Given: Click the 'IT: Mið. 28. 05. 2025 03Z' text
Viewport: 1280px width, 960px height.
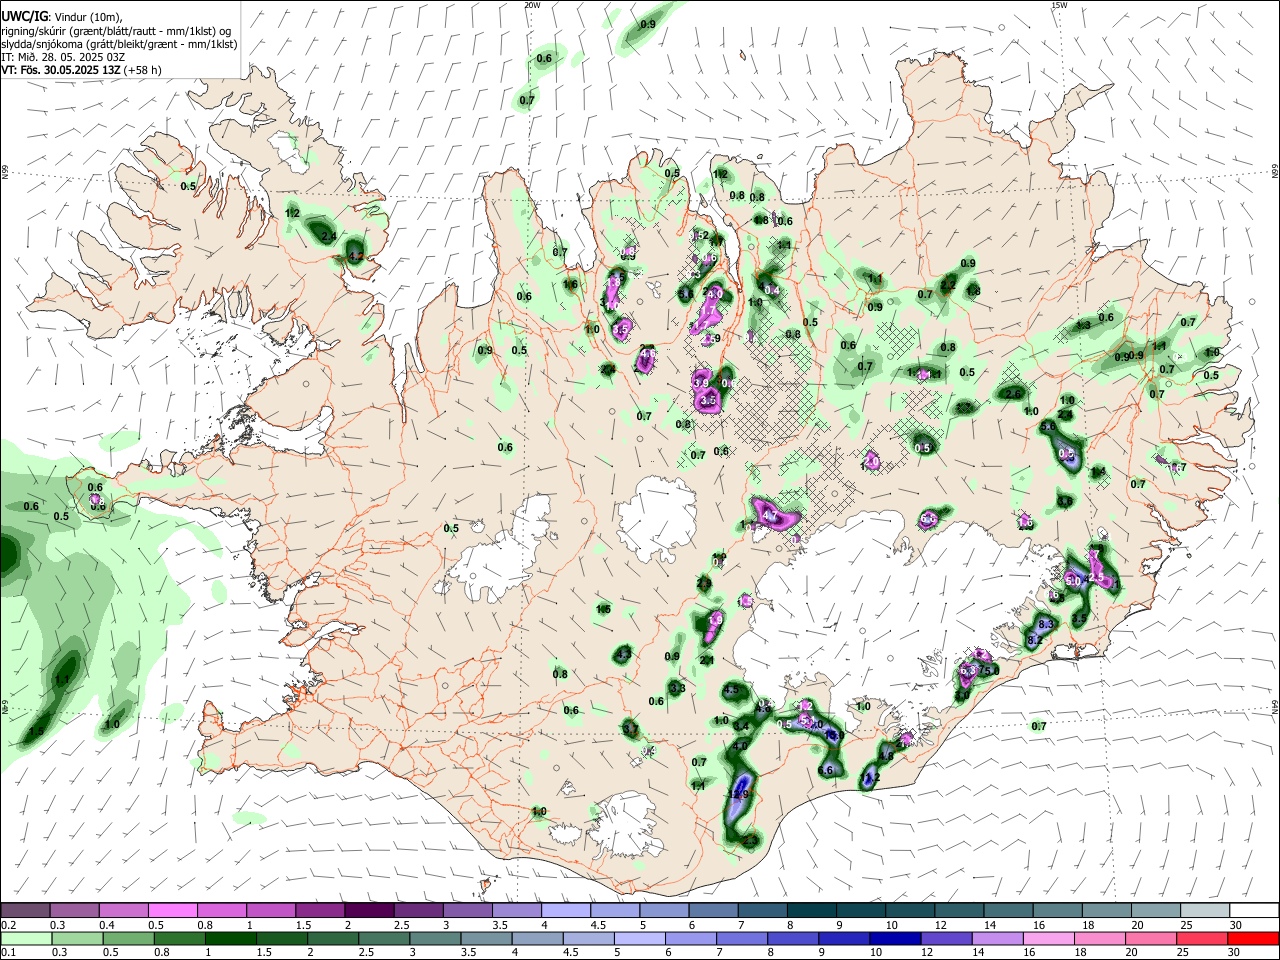Looking at the screenshot, I should point(63,57).
